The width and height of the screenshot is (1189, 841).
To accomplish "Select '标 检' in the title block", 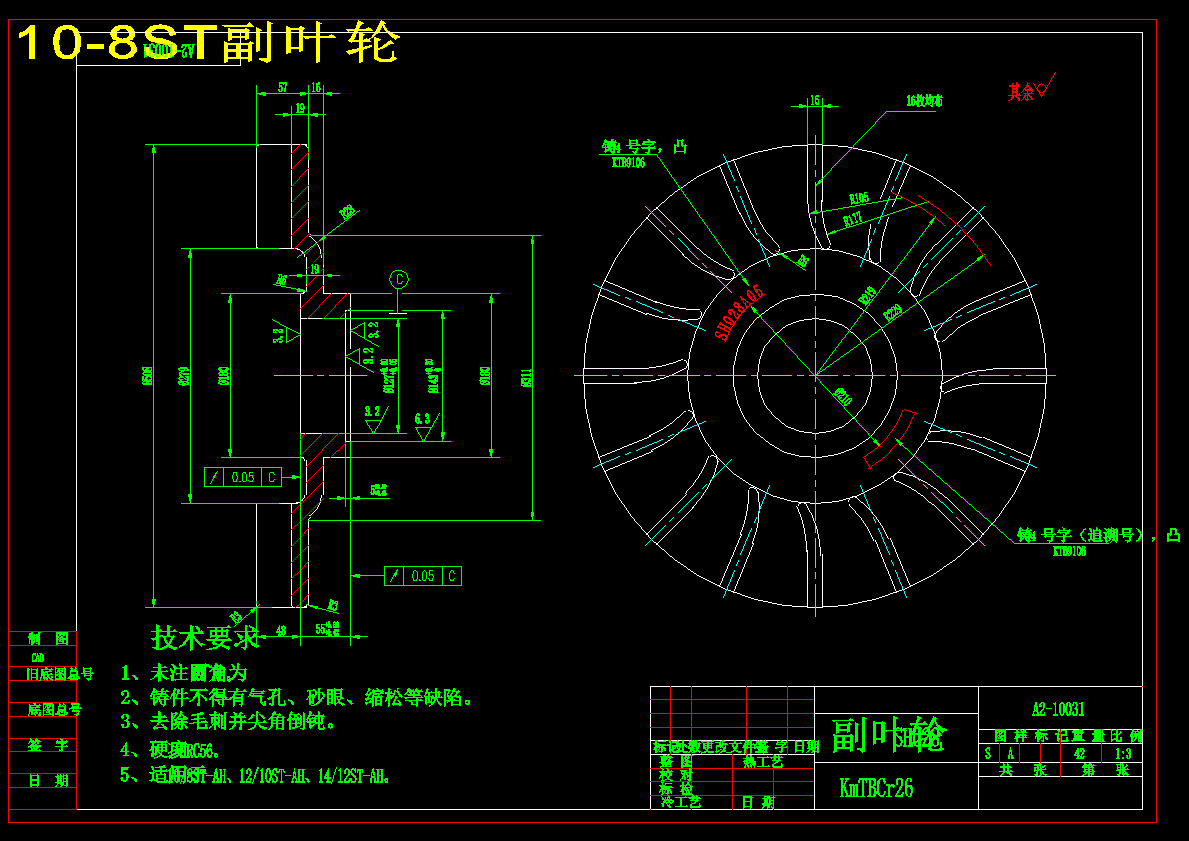I will click(676, 788).
